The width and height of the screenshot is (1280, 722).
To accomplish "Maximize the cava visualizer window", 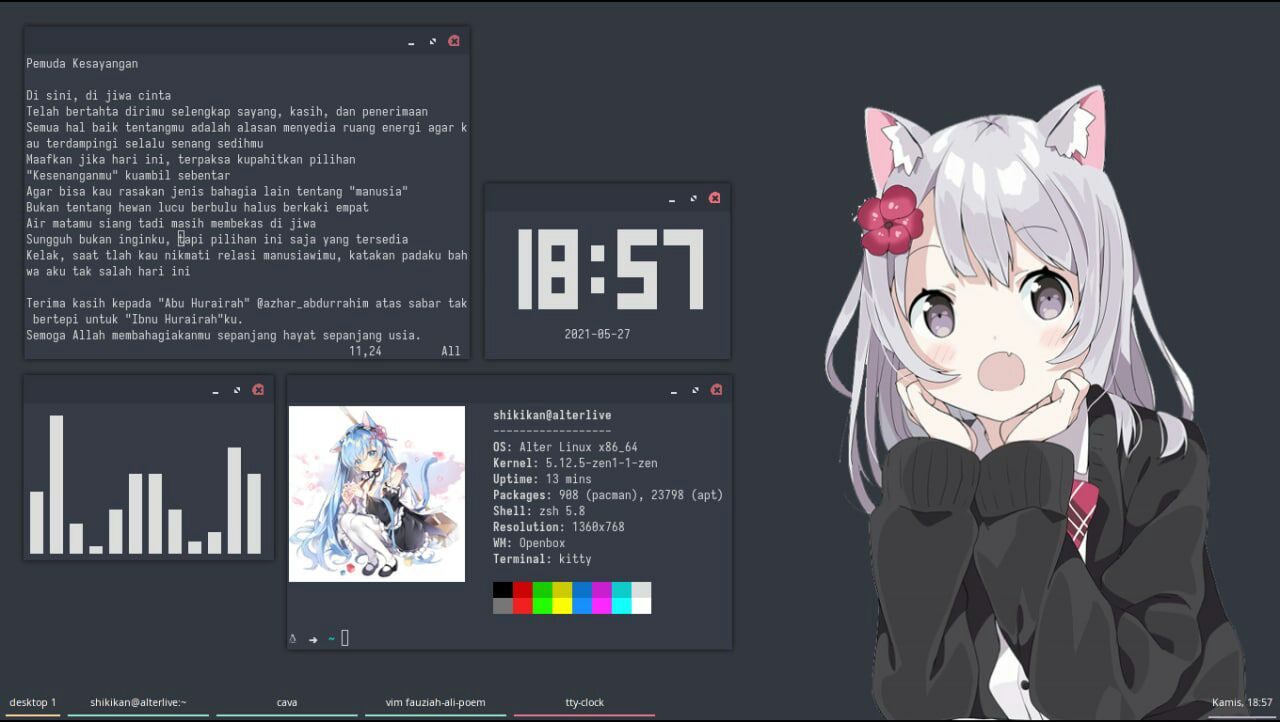I will click(x=237, y=389).
